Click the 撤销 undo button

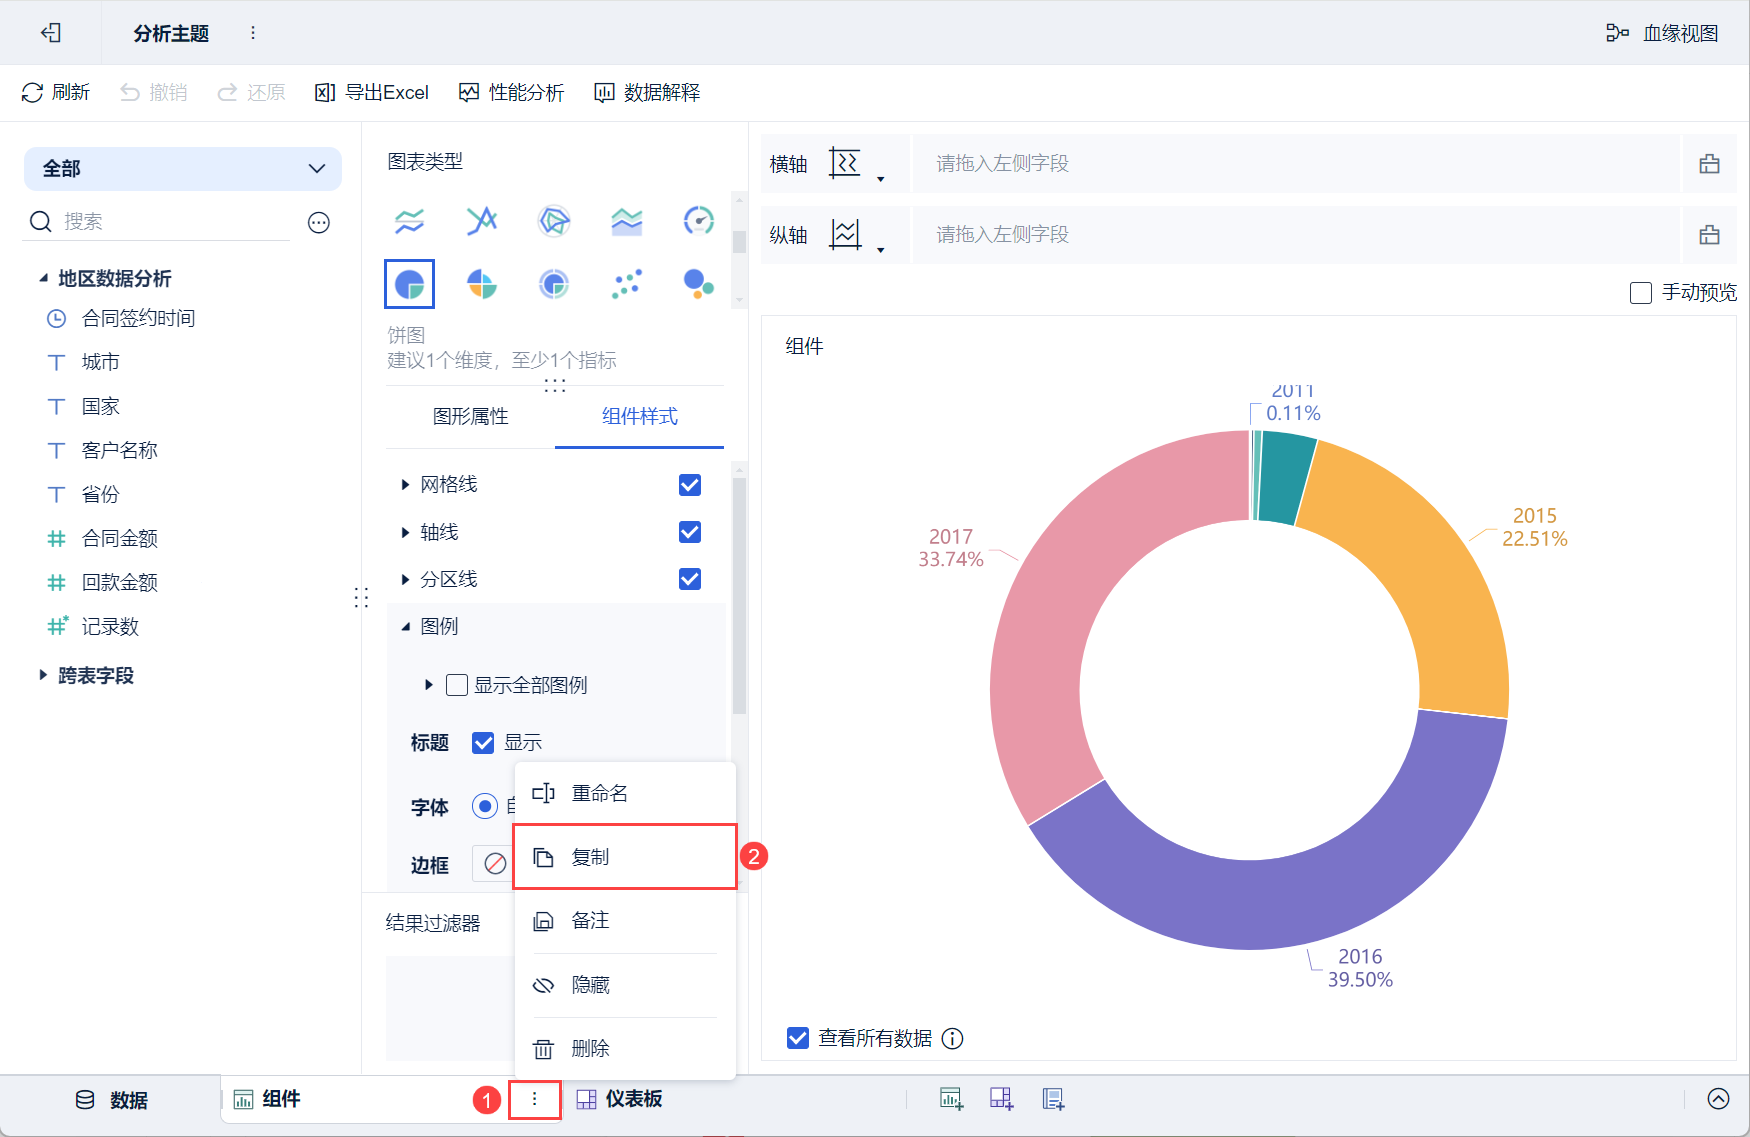[x=154, y=92]
